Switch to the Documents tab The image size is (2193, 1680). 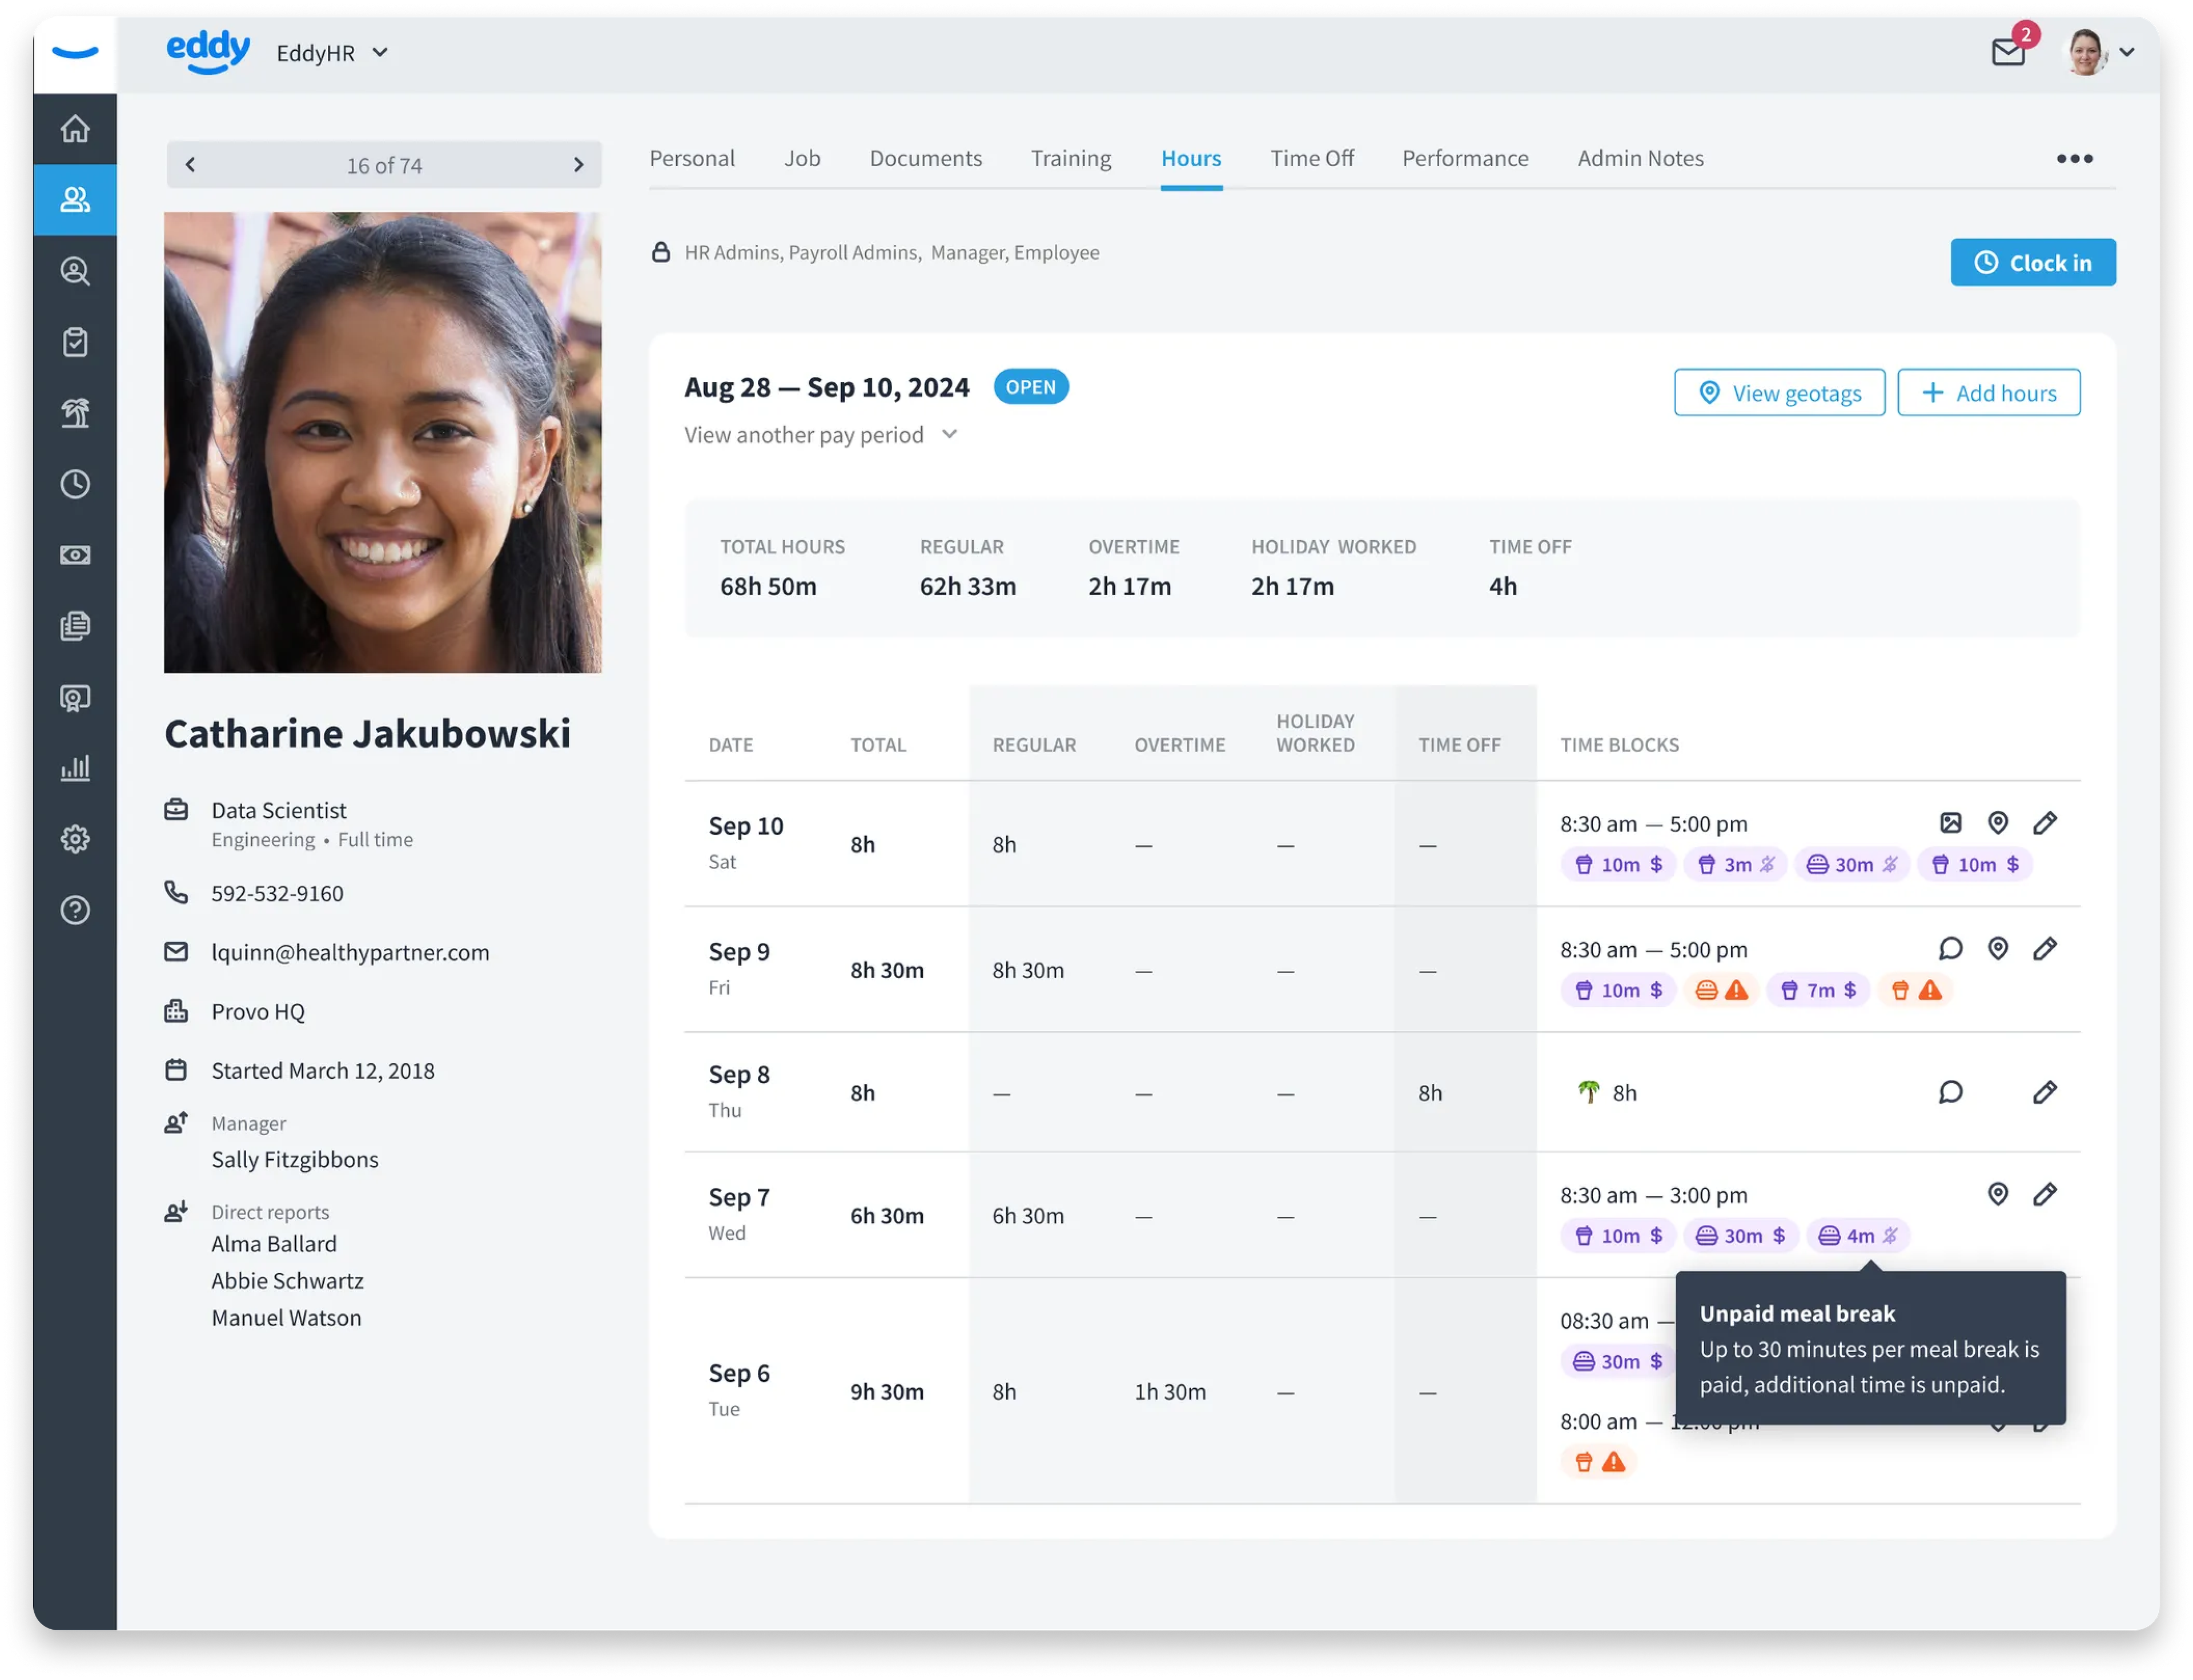[926, 158]
